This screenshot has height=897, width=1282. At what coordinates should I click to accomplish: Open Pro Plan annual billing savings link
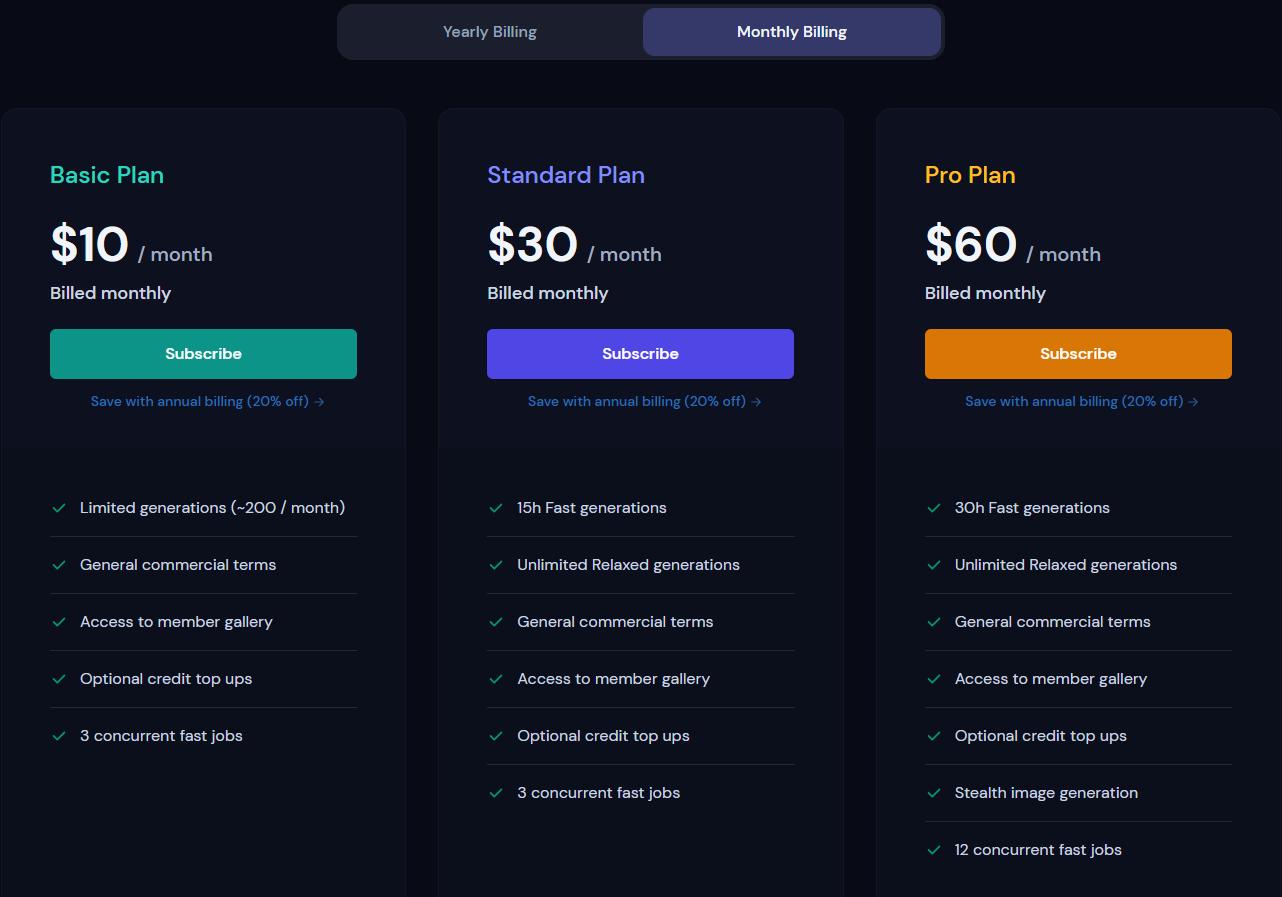1081,401
